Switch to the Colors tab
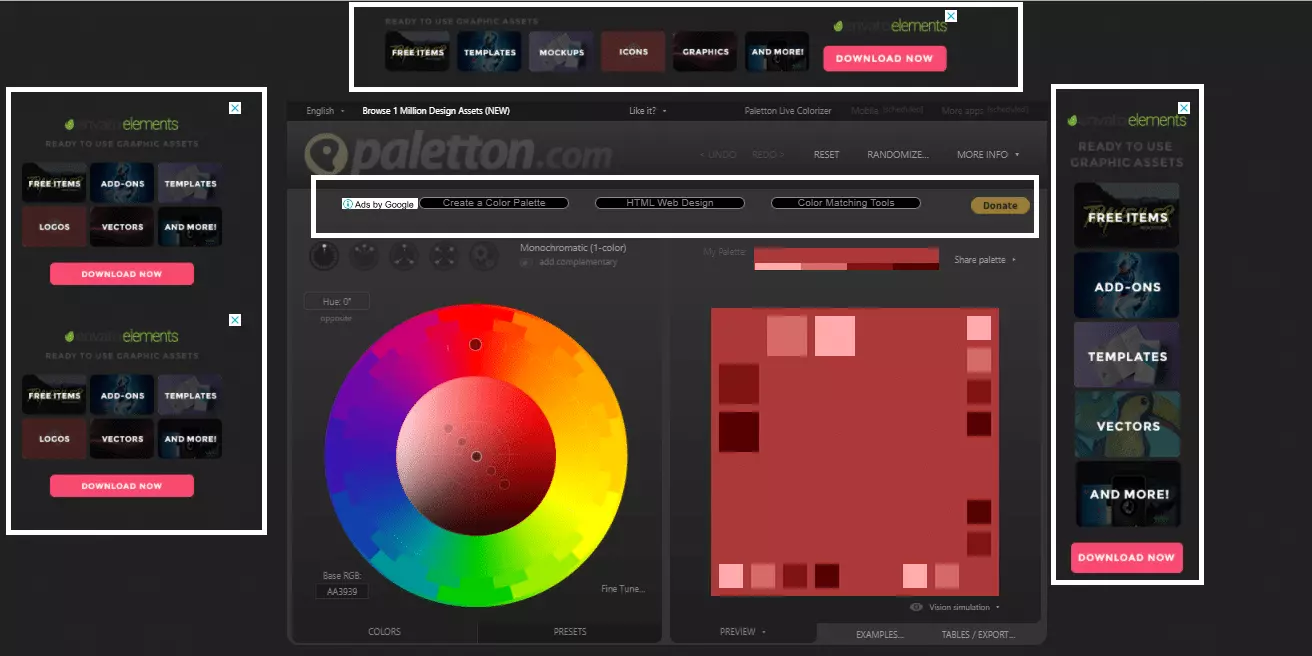 point(384,632)
